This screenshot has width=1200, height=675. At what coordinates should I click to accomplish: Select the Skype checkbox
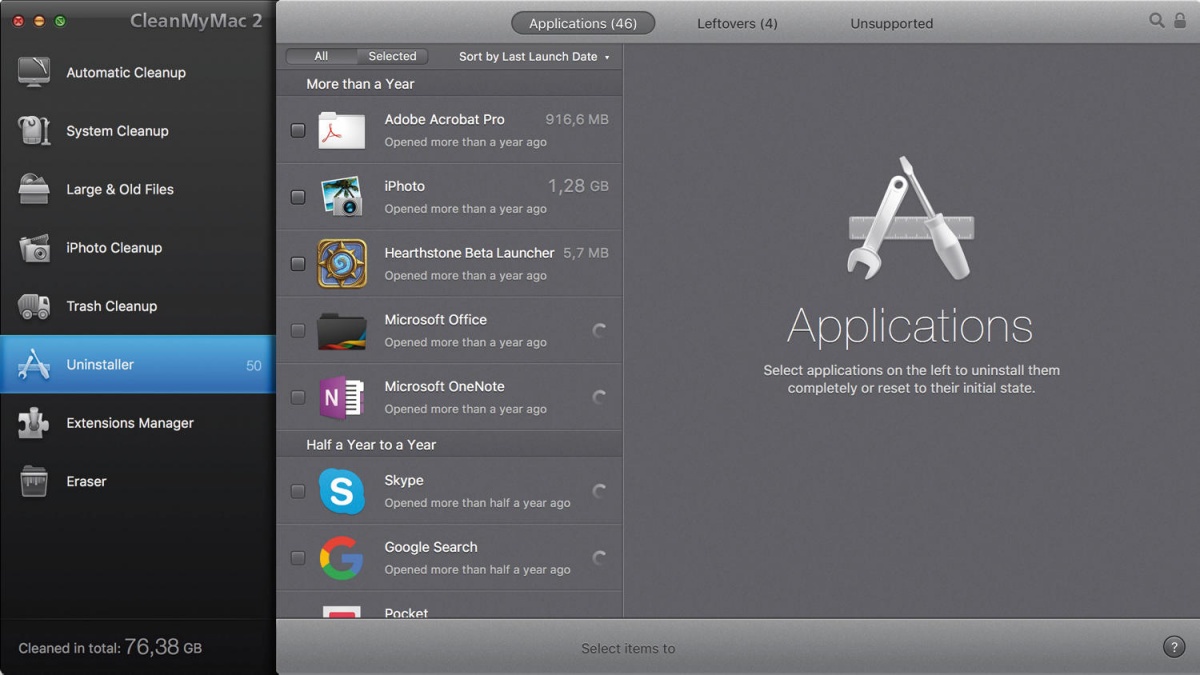click(x=298, y=491)
